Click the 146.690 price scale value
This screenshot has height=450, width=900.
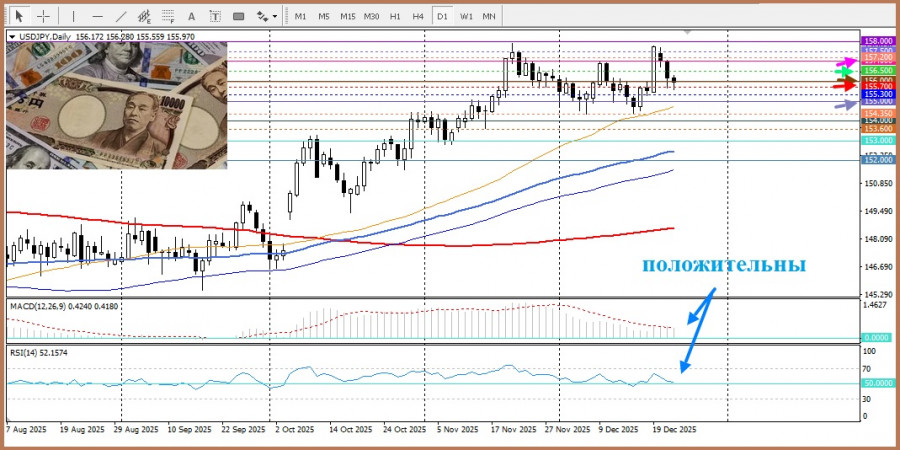(x=878, y=267)
